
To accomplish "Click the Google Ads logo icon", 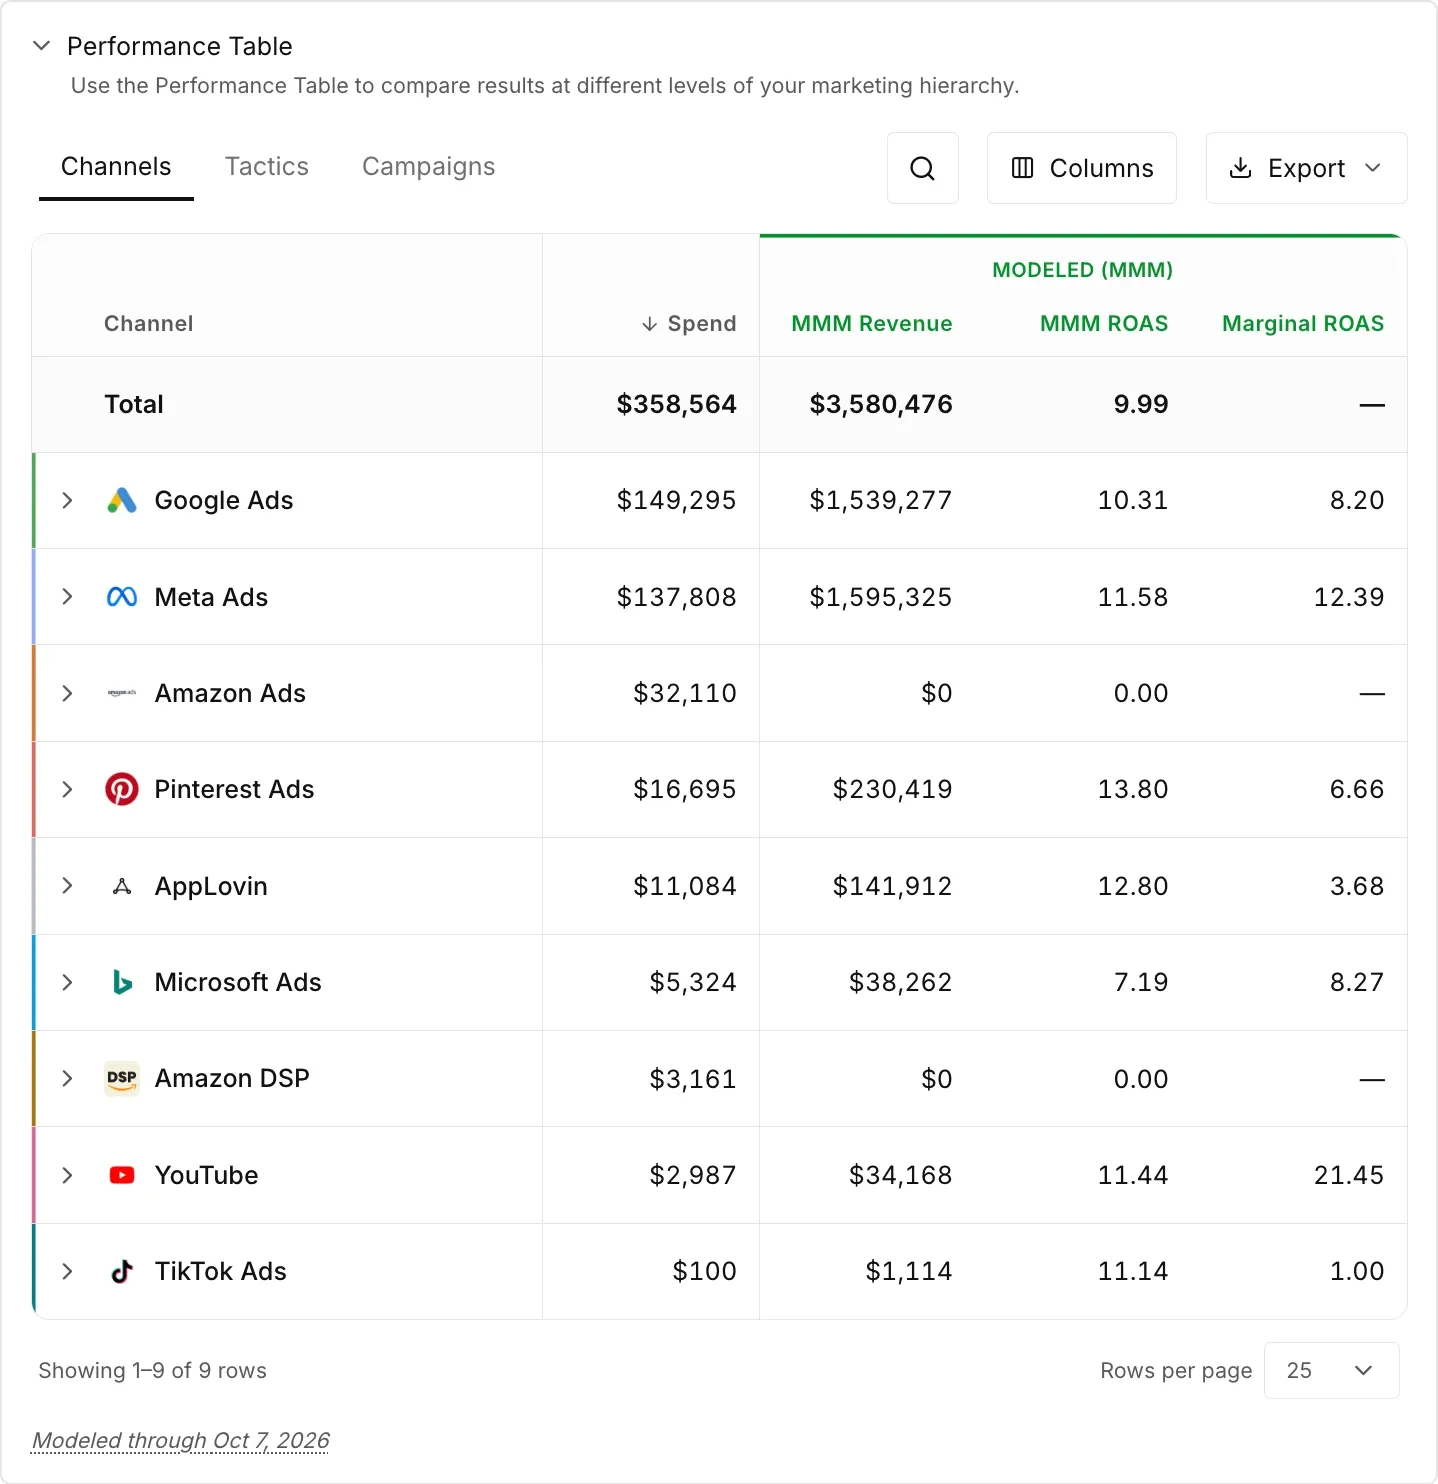I will click(122, 500).
